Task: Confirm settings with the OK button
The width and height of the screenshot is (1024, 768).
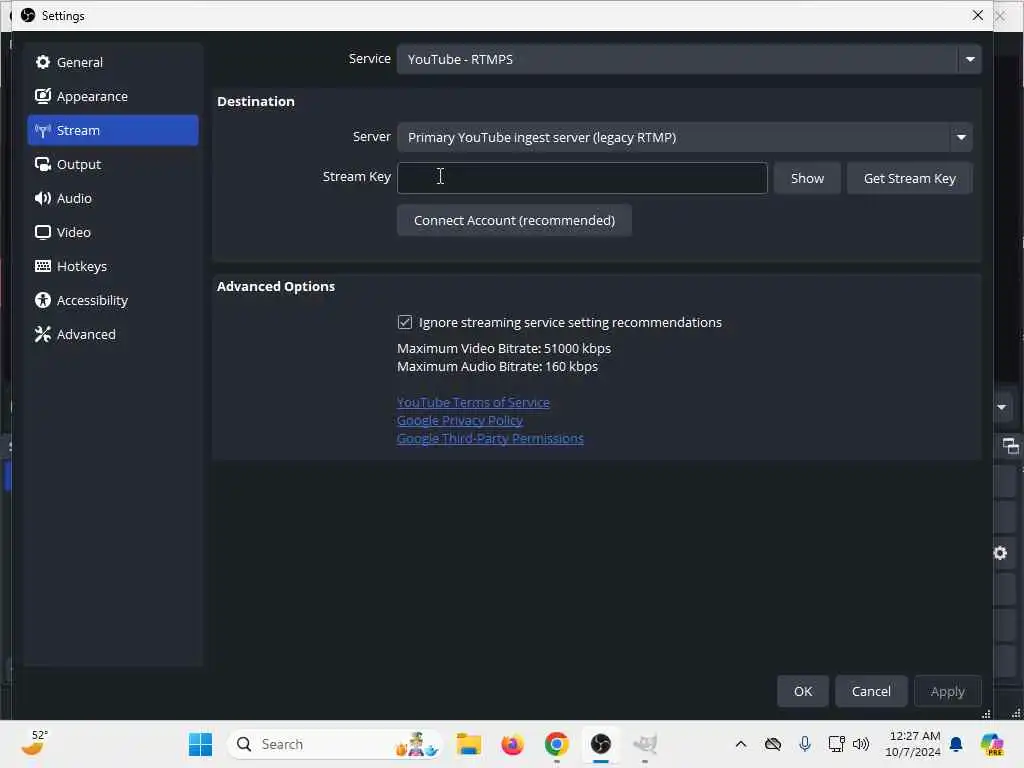Action: point(803,691)
